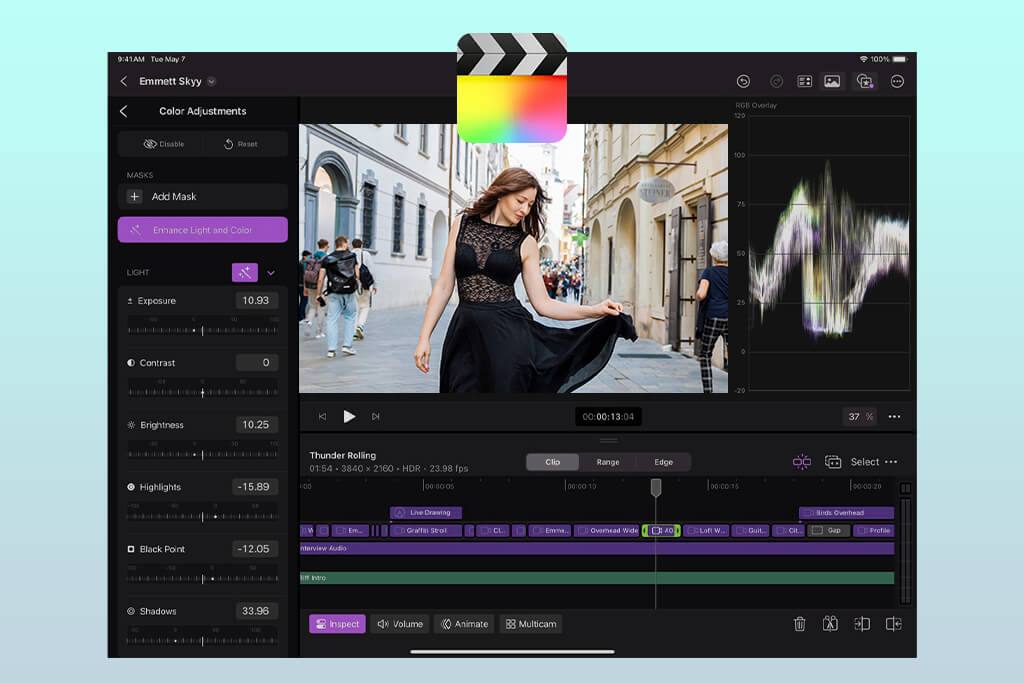Toggle the auto Light magic wand button
This screenshot has width=1024, height=683.
click(x=245, y=272)
